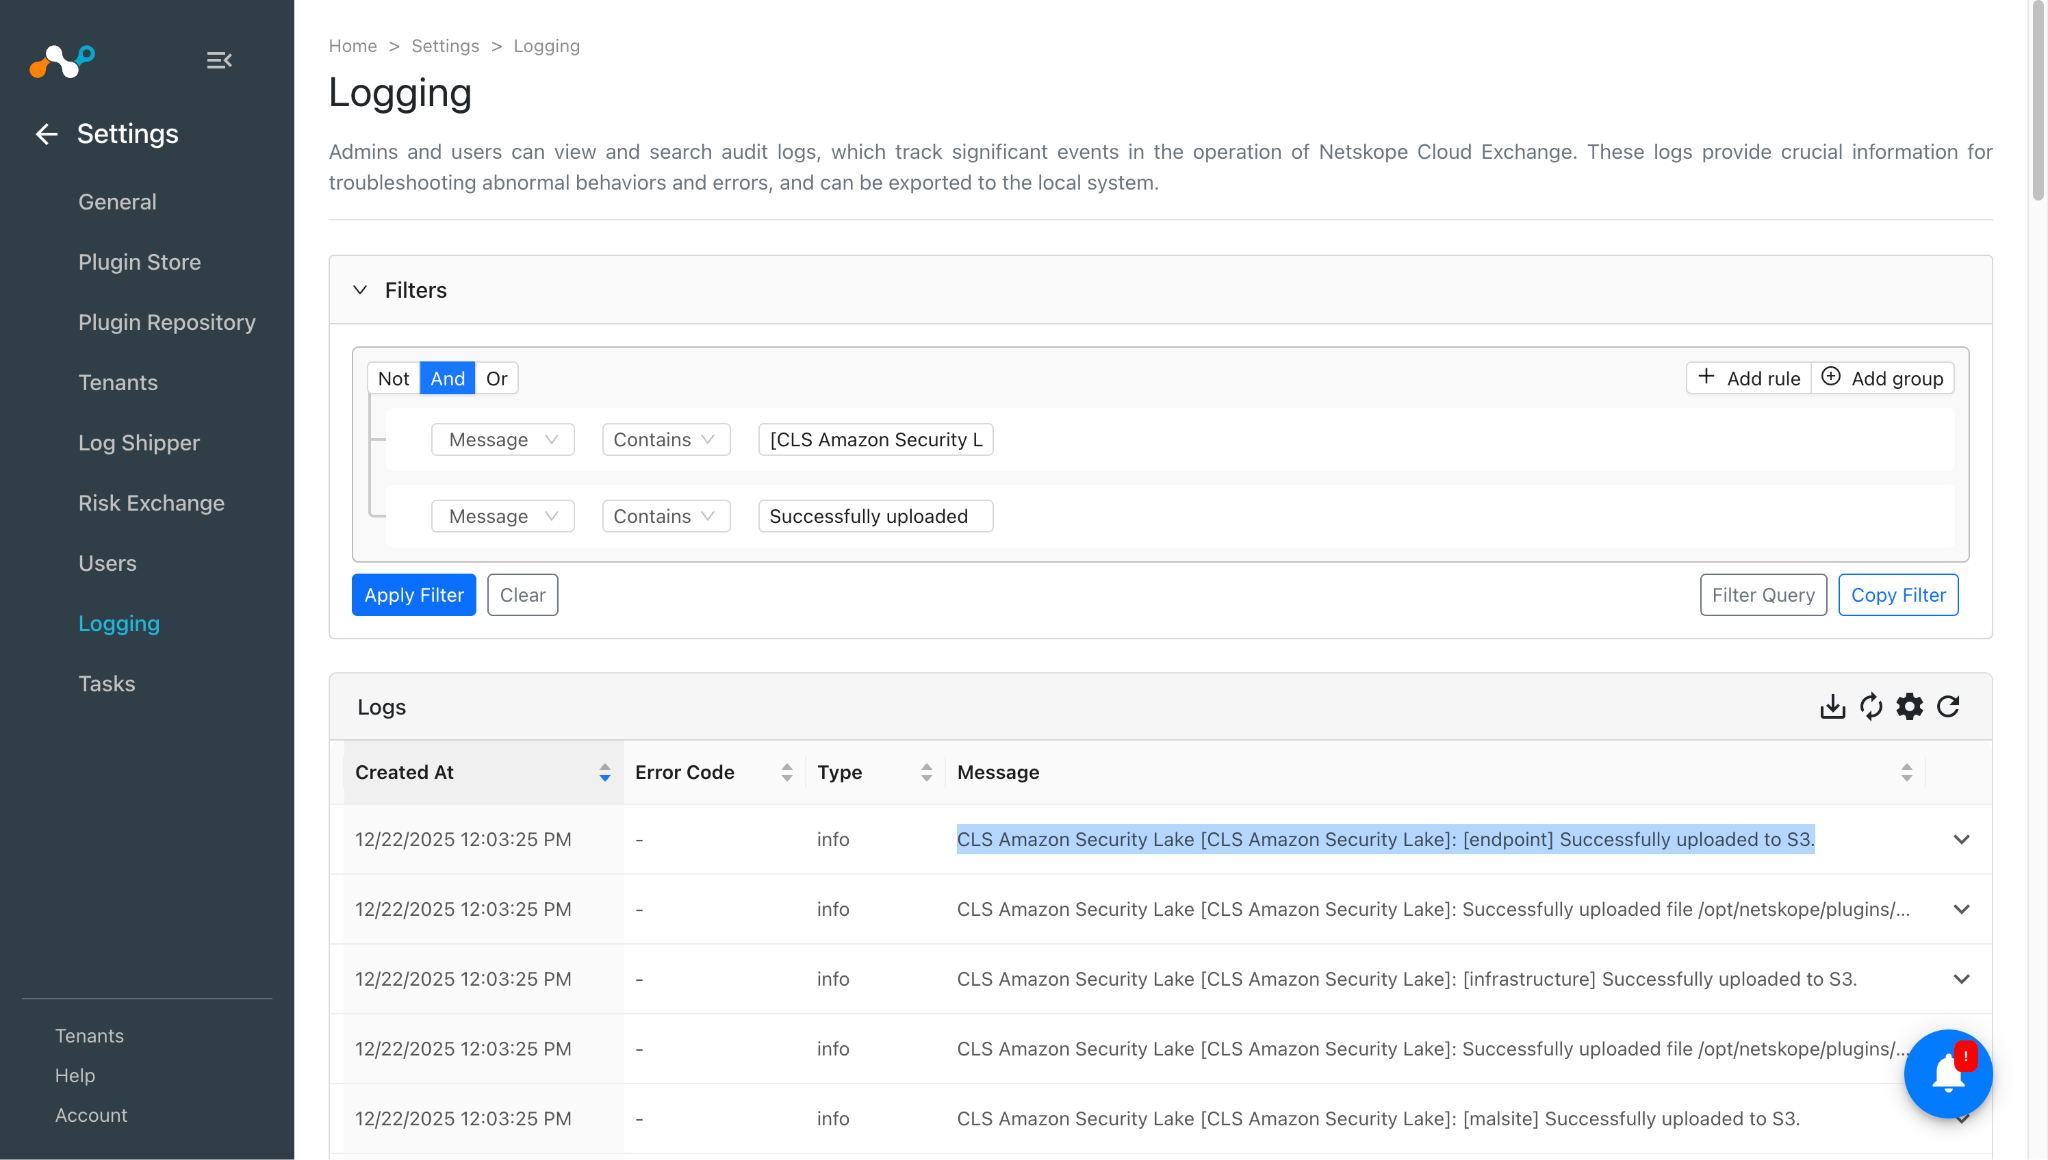The height and width of the screenshot is (1160, 2048).
Task: Click the Apply Filter button
Action: (414, 595)
